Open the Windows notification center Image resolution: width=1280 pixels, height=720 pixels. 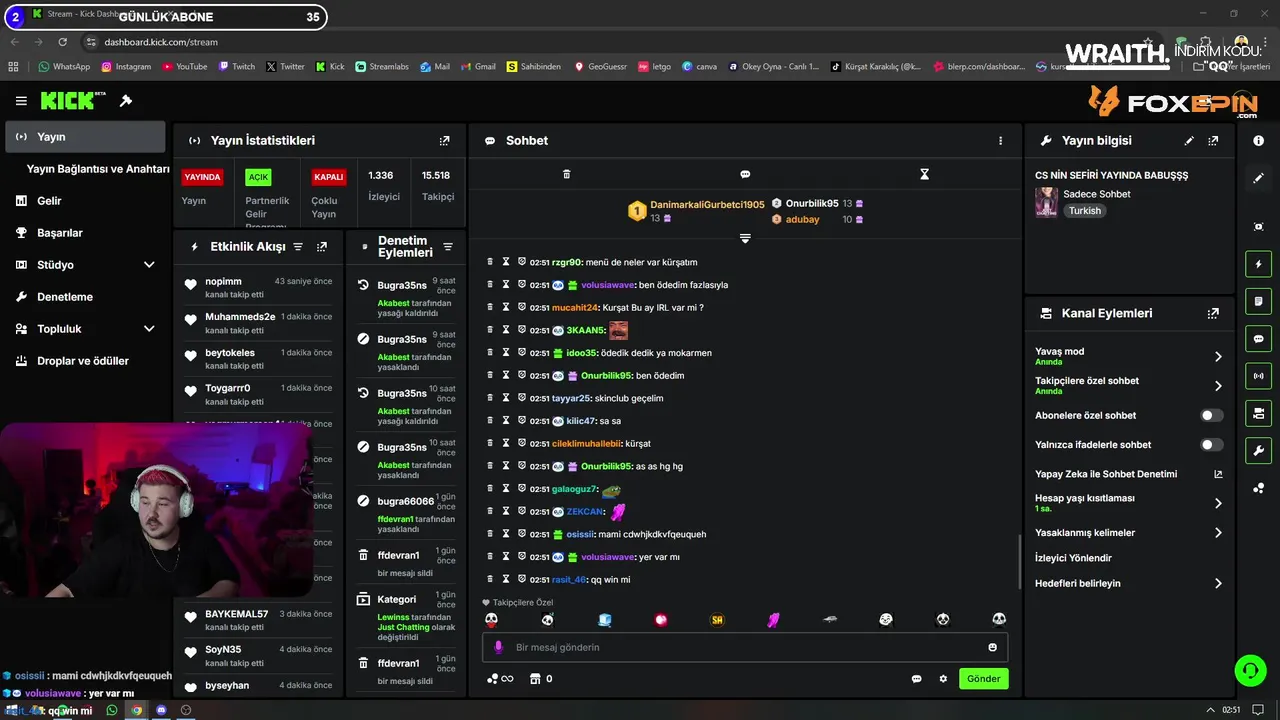pos(1258,710)
